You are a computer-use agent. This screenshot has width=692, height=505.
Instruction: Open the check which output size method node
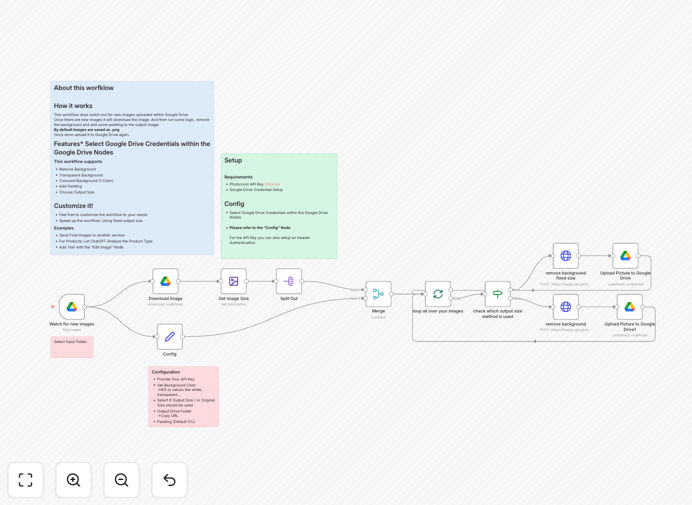(x=497, y=294)
